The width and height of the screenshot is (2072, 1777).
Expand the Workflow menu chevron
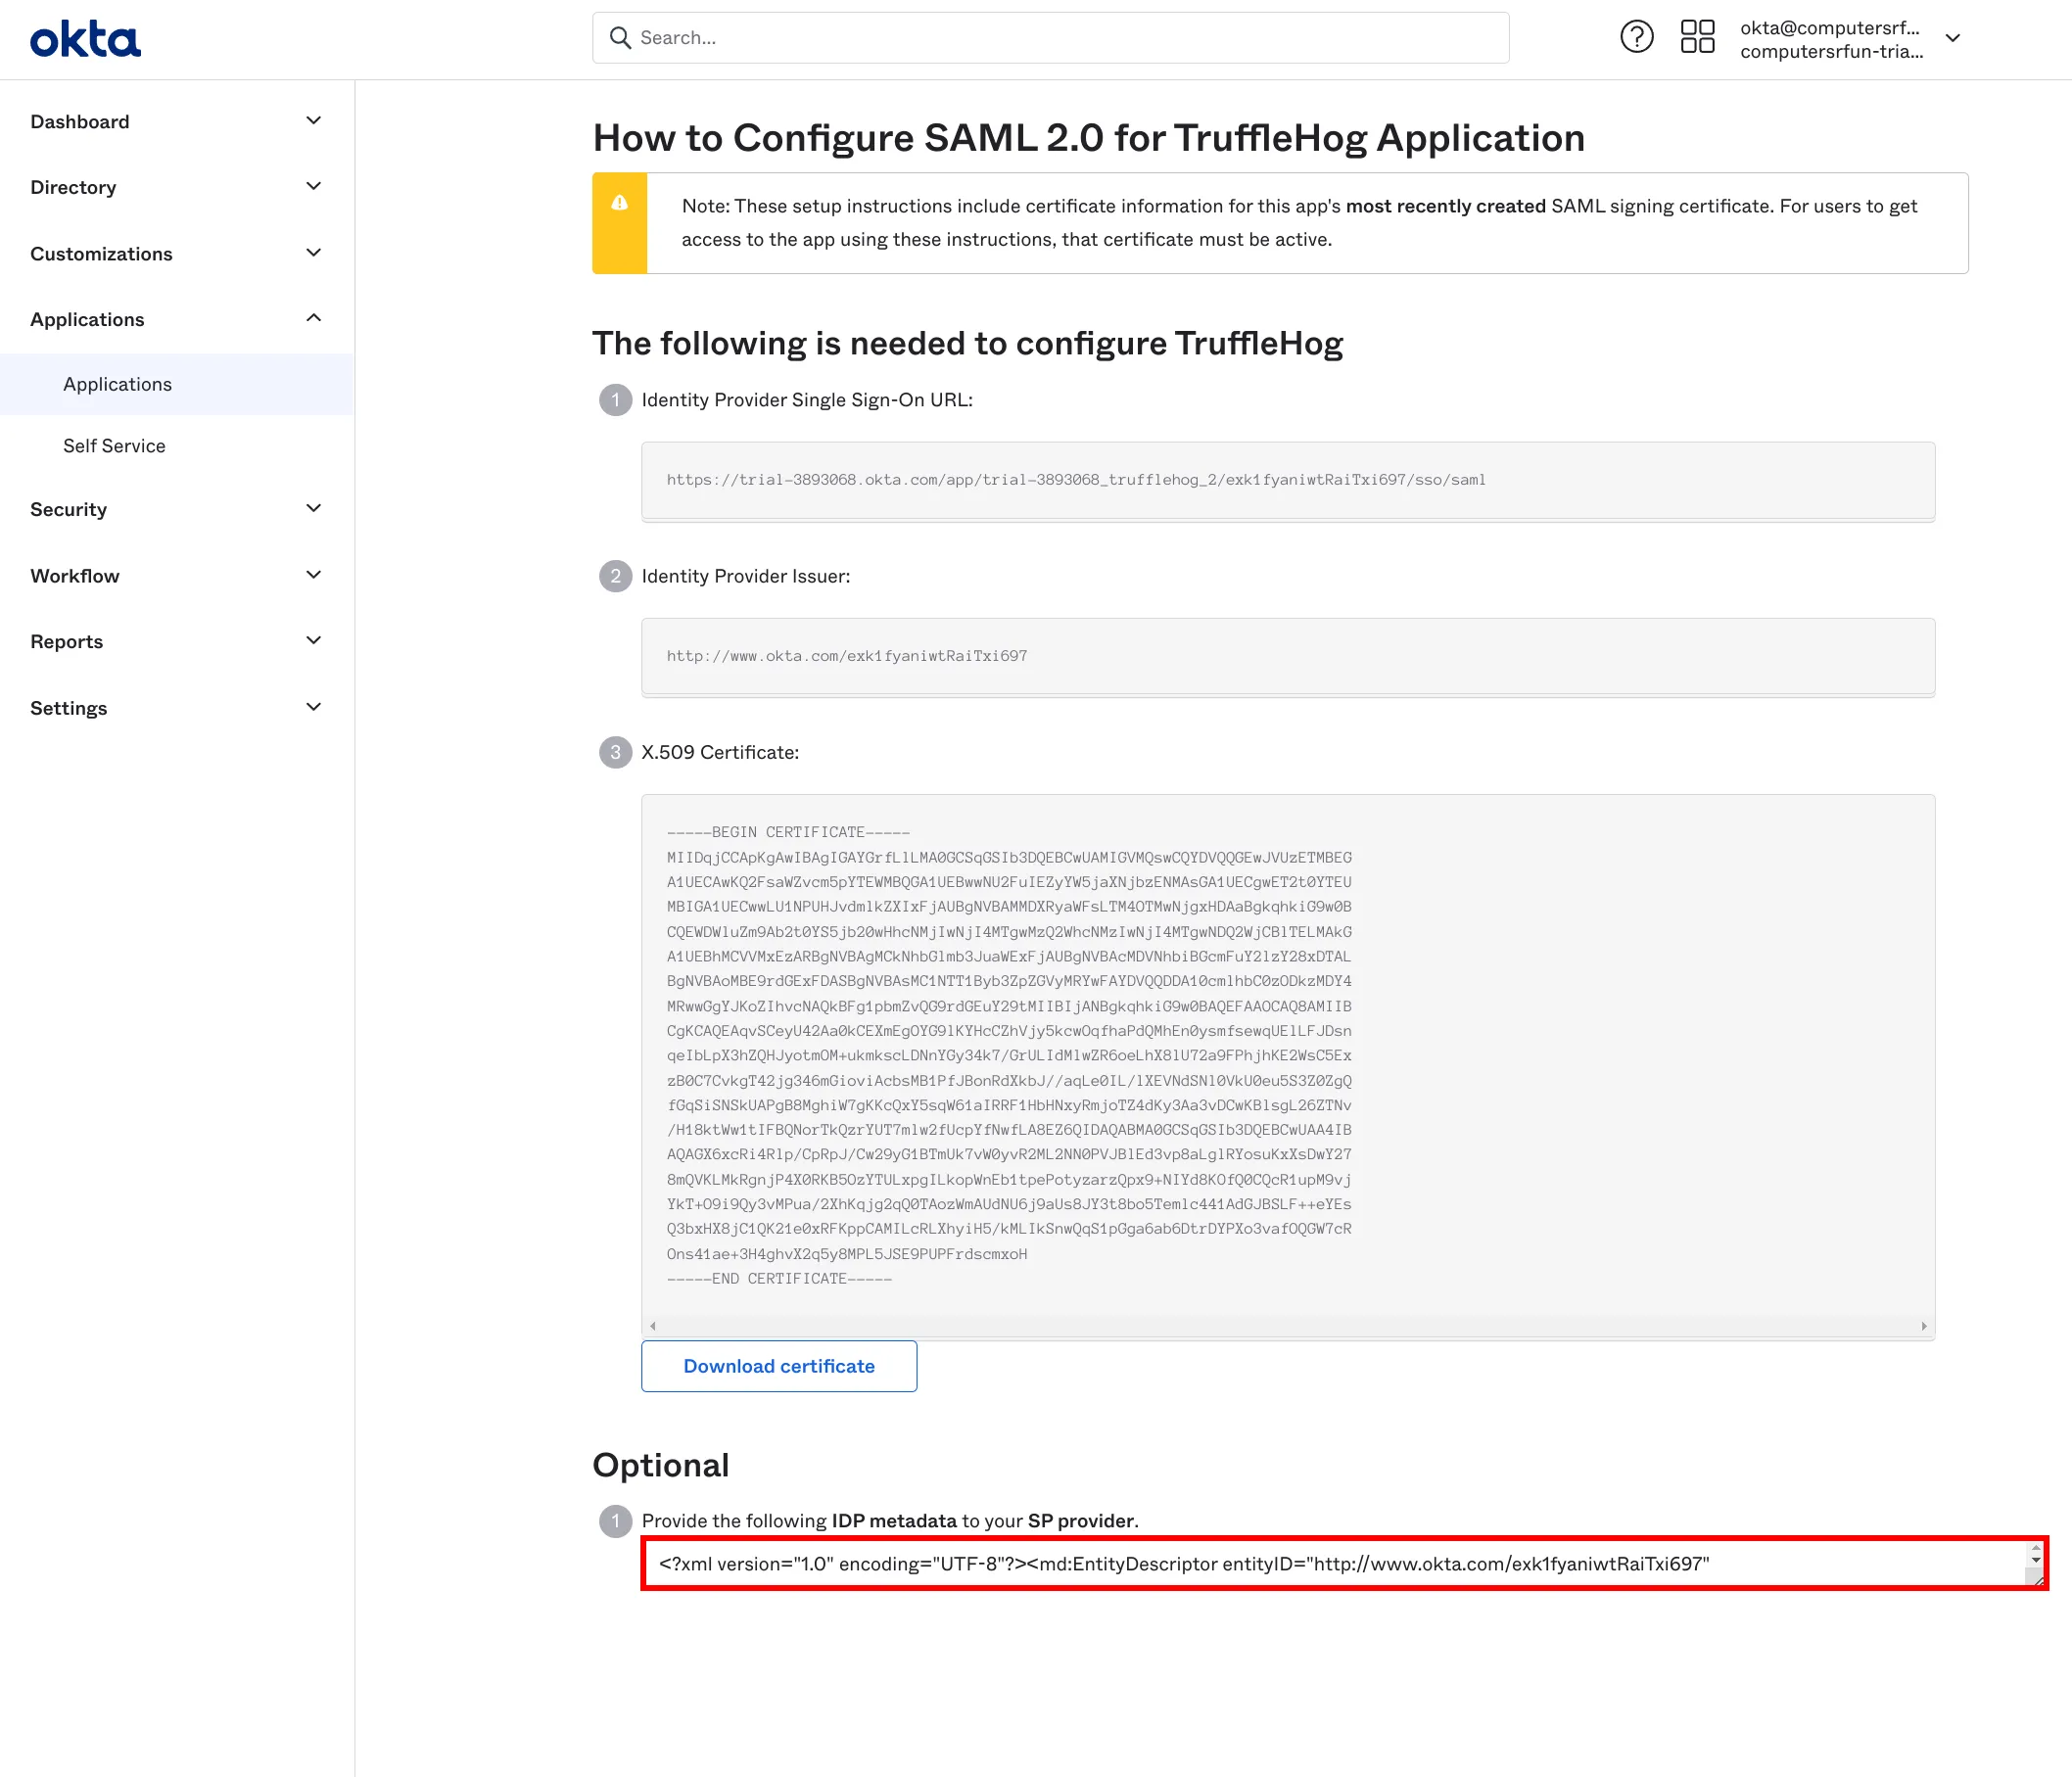313,575
